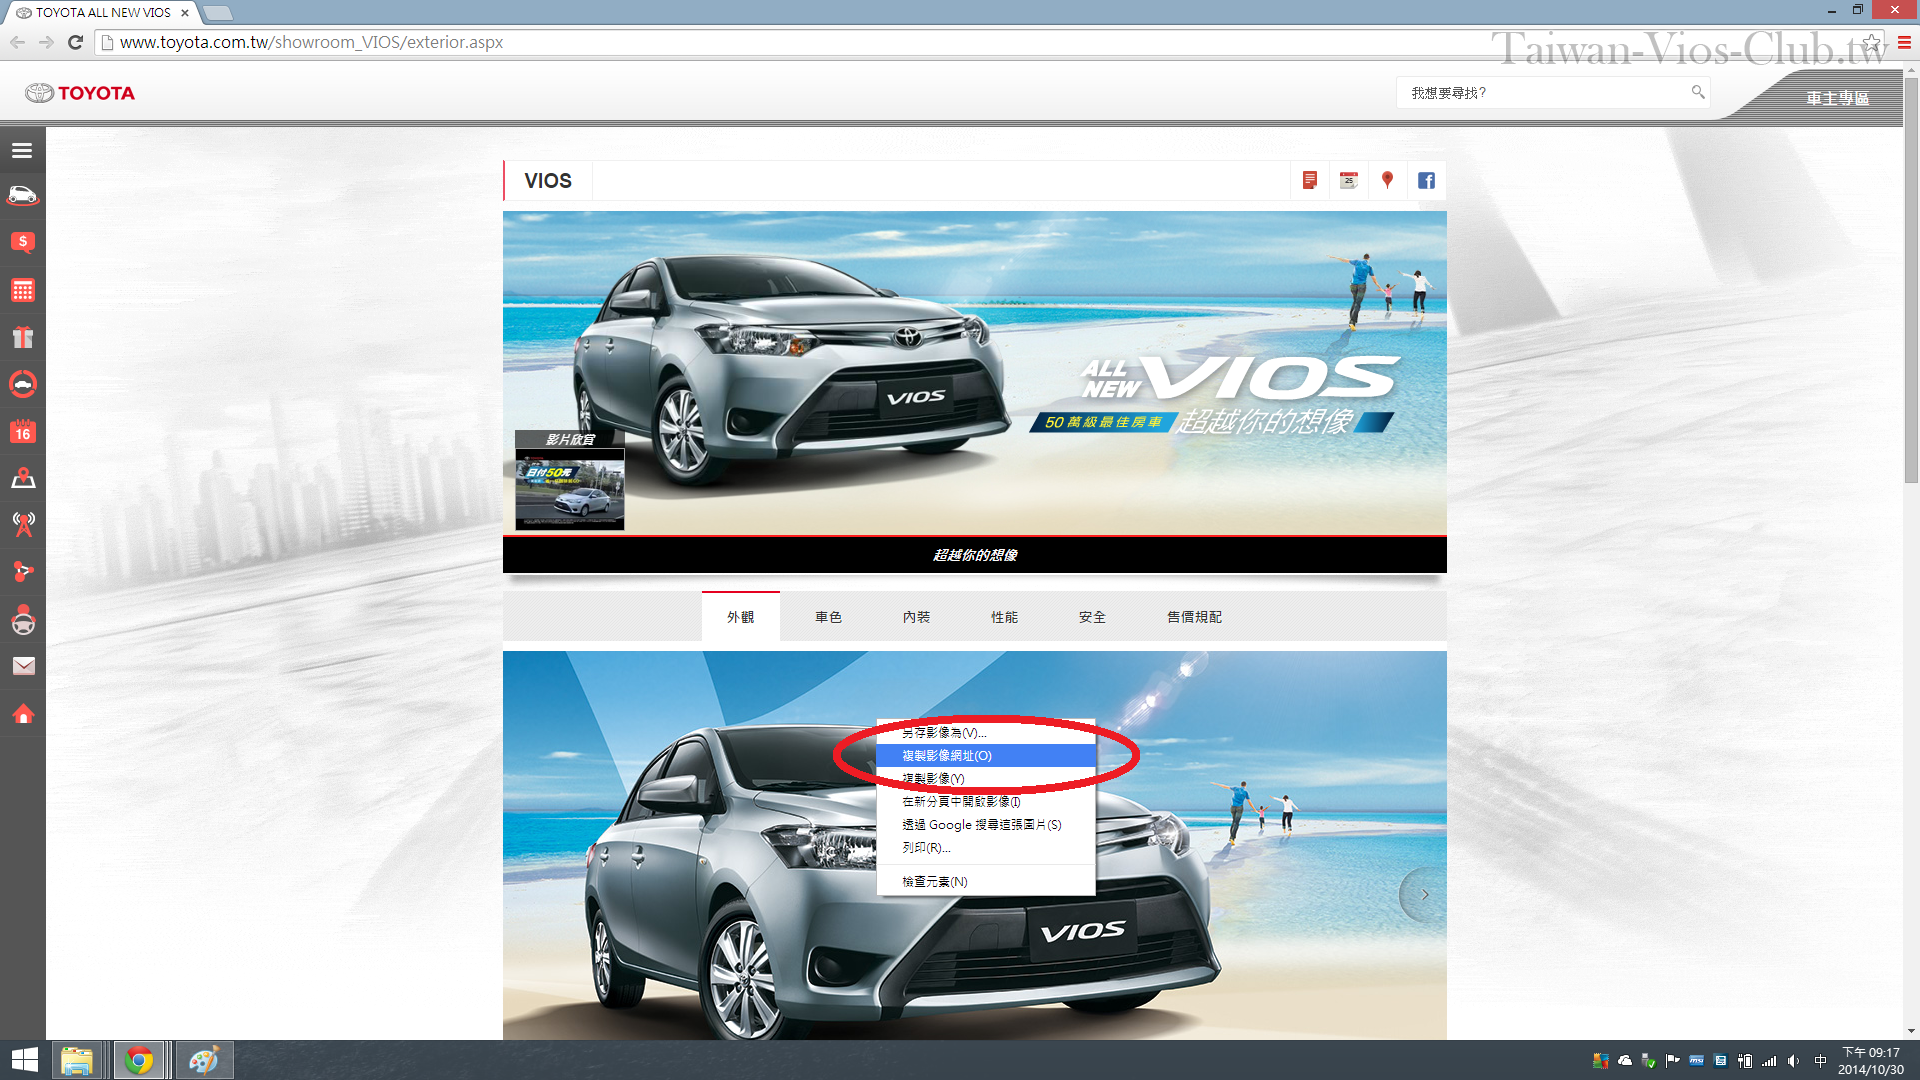Open the network signal tray icon
The height and width of the screenshot is (1080, 1920).
coord(1769,1061)
